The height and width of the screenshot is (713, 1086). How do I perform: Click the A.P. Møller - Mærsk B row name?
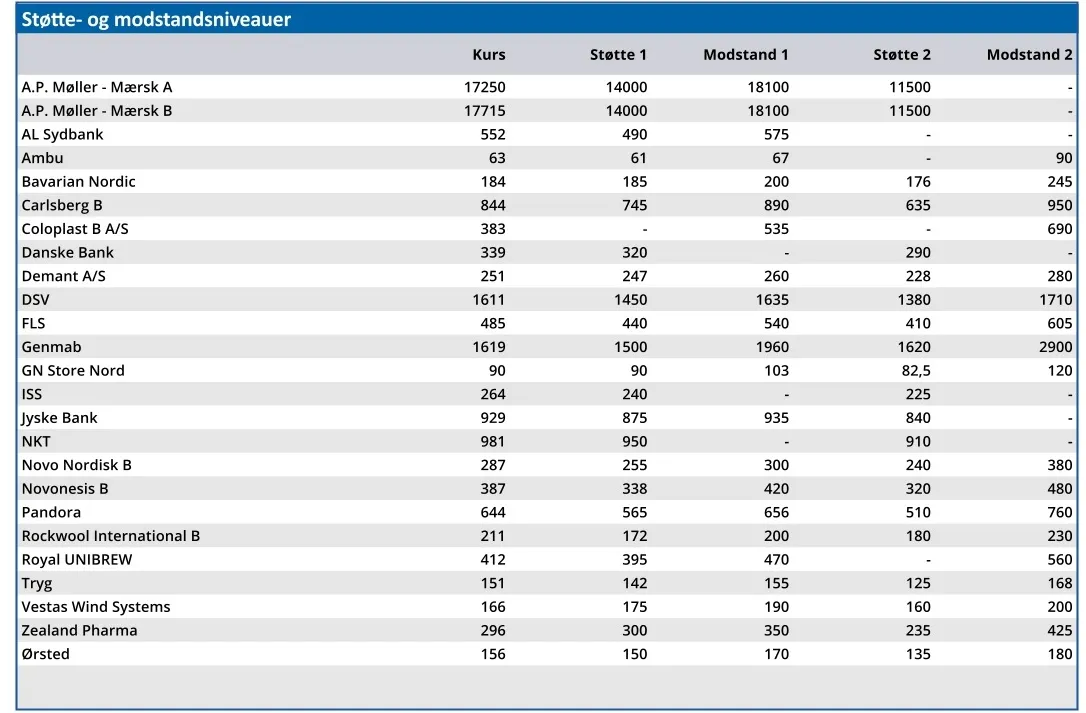click(x=97, y=111)
